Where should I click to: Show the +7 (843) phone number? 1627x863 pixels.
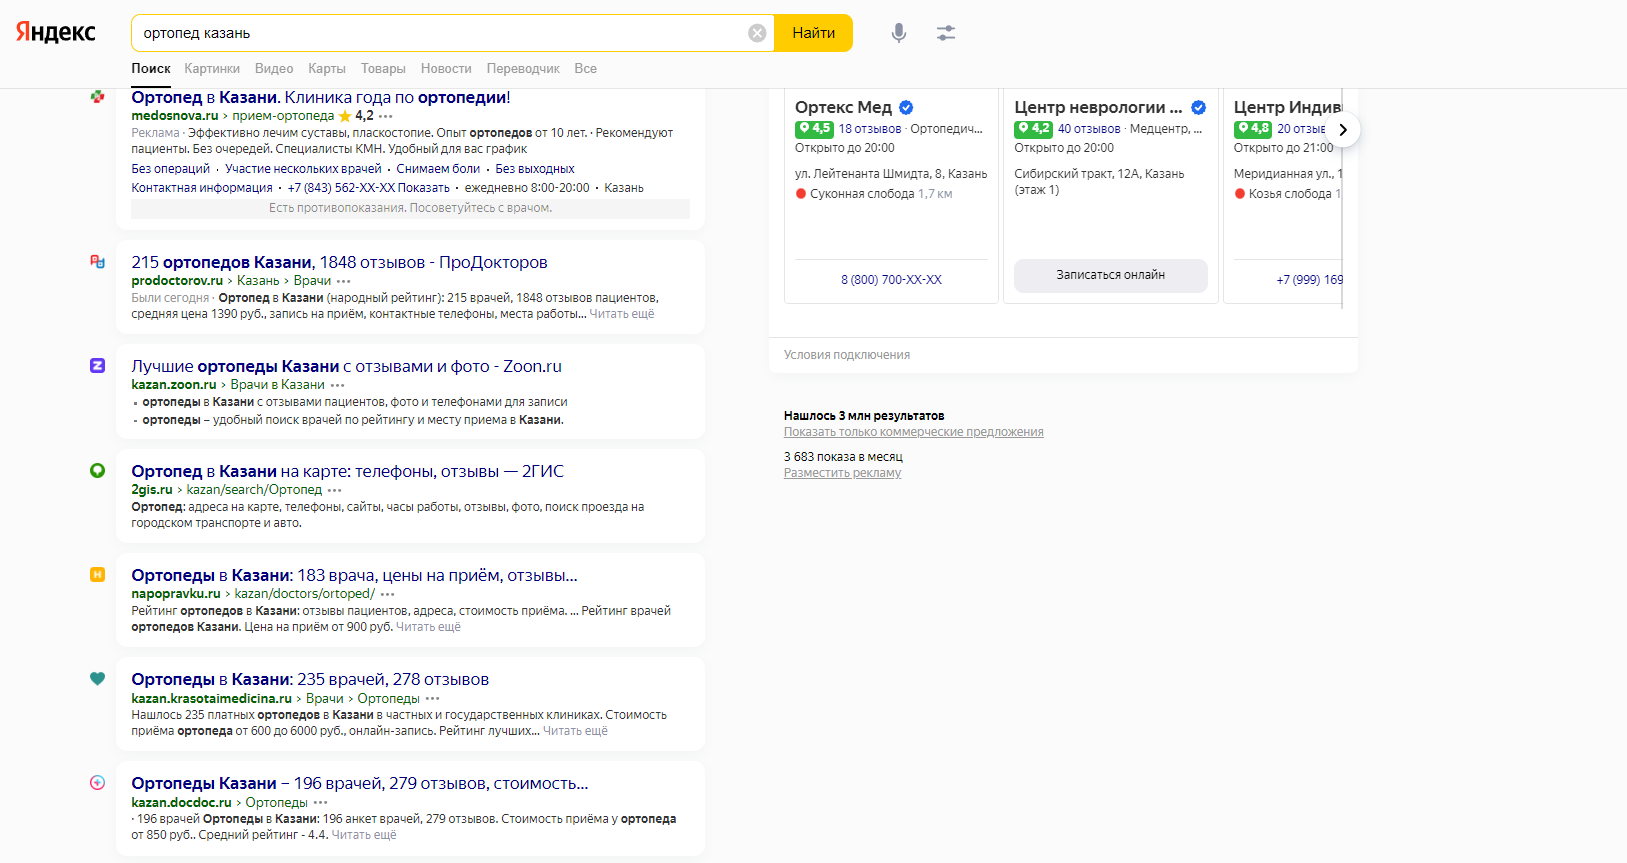click(x=369, y=188)
